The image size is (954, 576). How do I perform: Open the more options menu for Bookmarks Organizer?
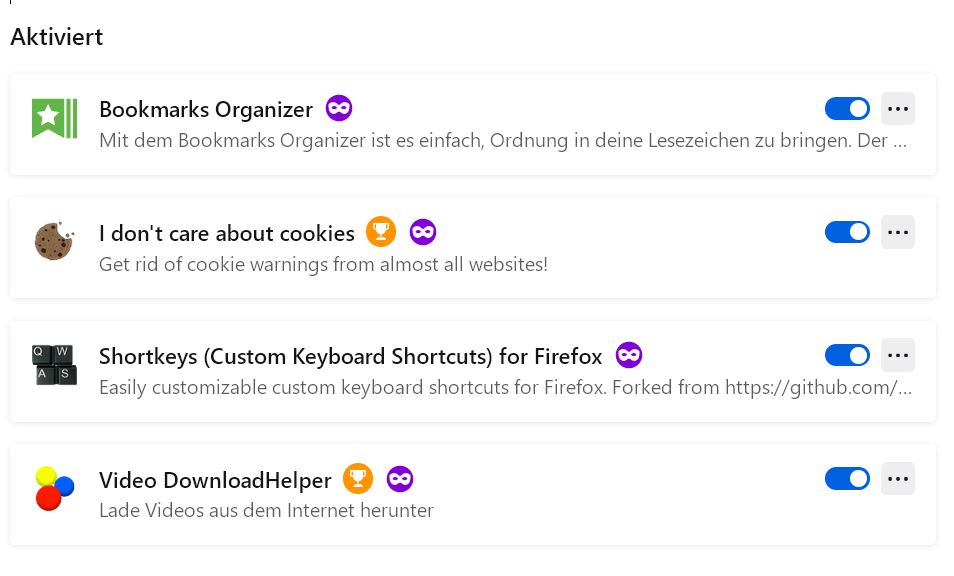[x=898, y=108]
